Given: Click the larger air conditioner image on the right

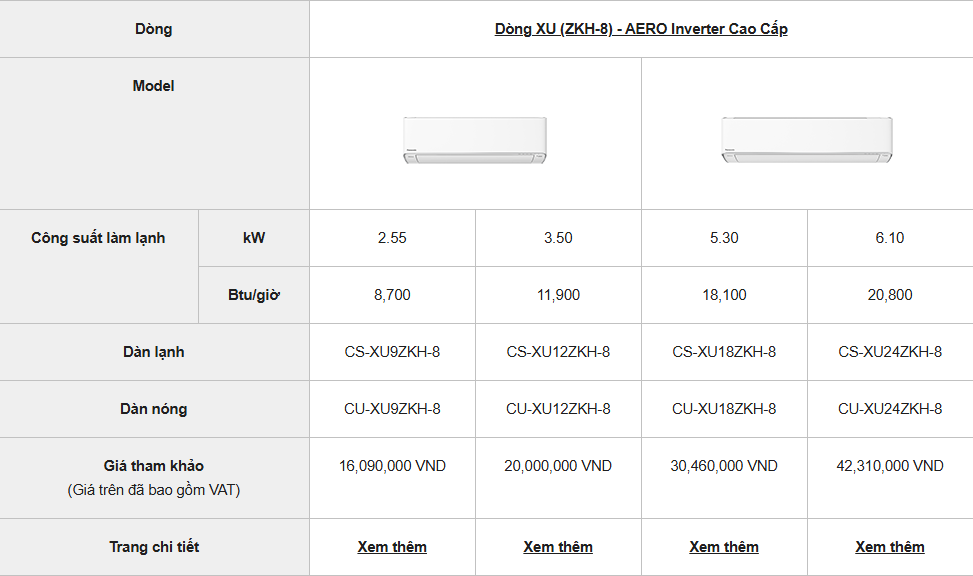Looking at the screenshot, I should [807, 139].
